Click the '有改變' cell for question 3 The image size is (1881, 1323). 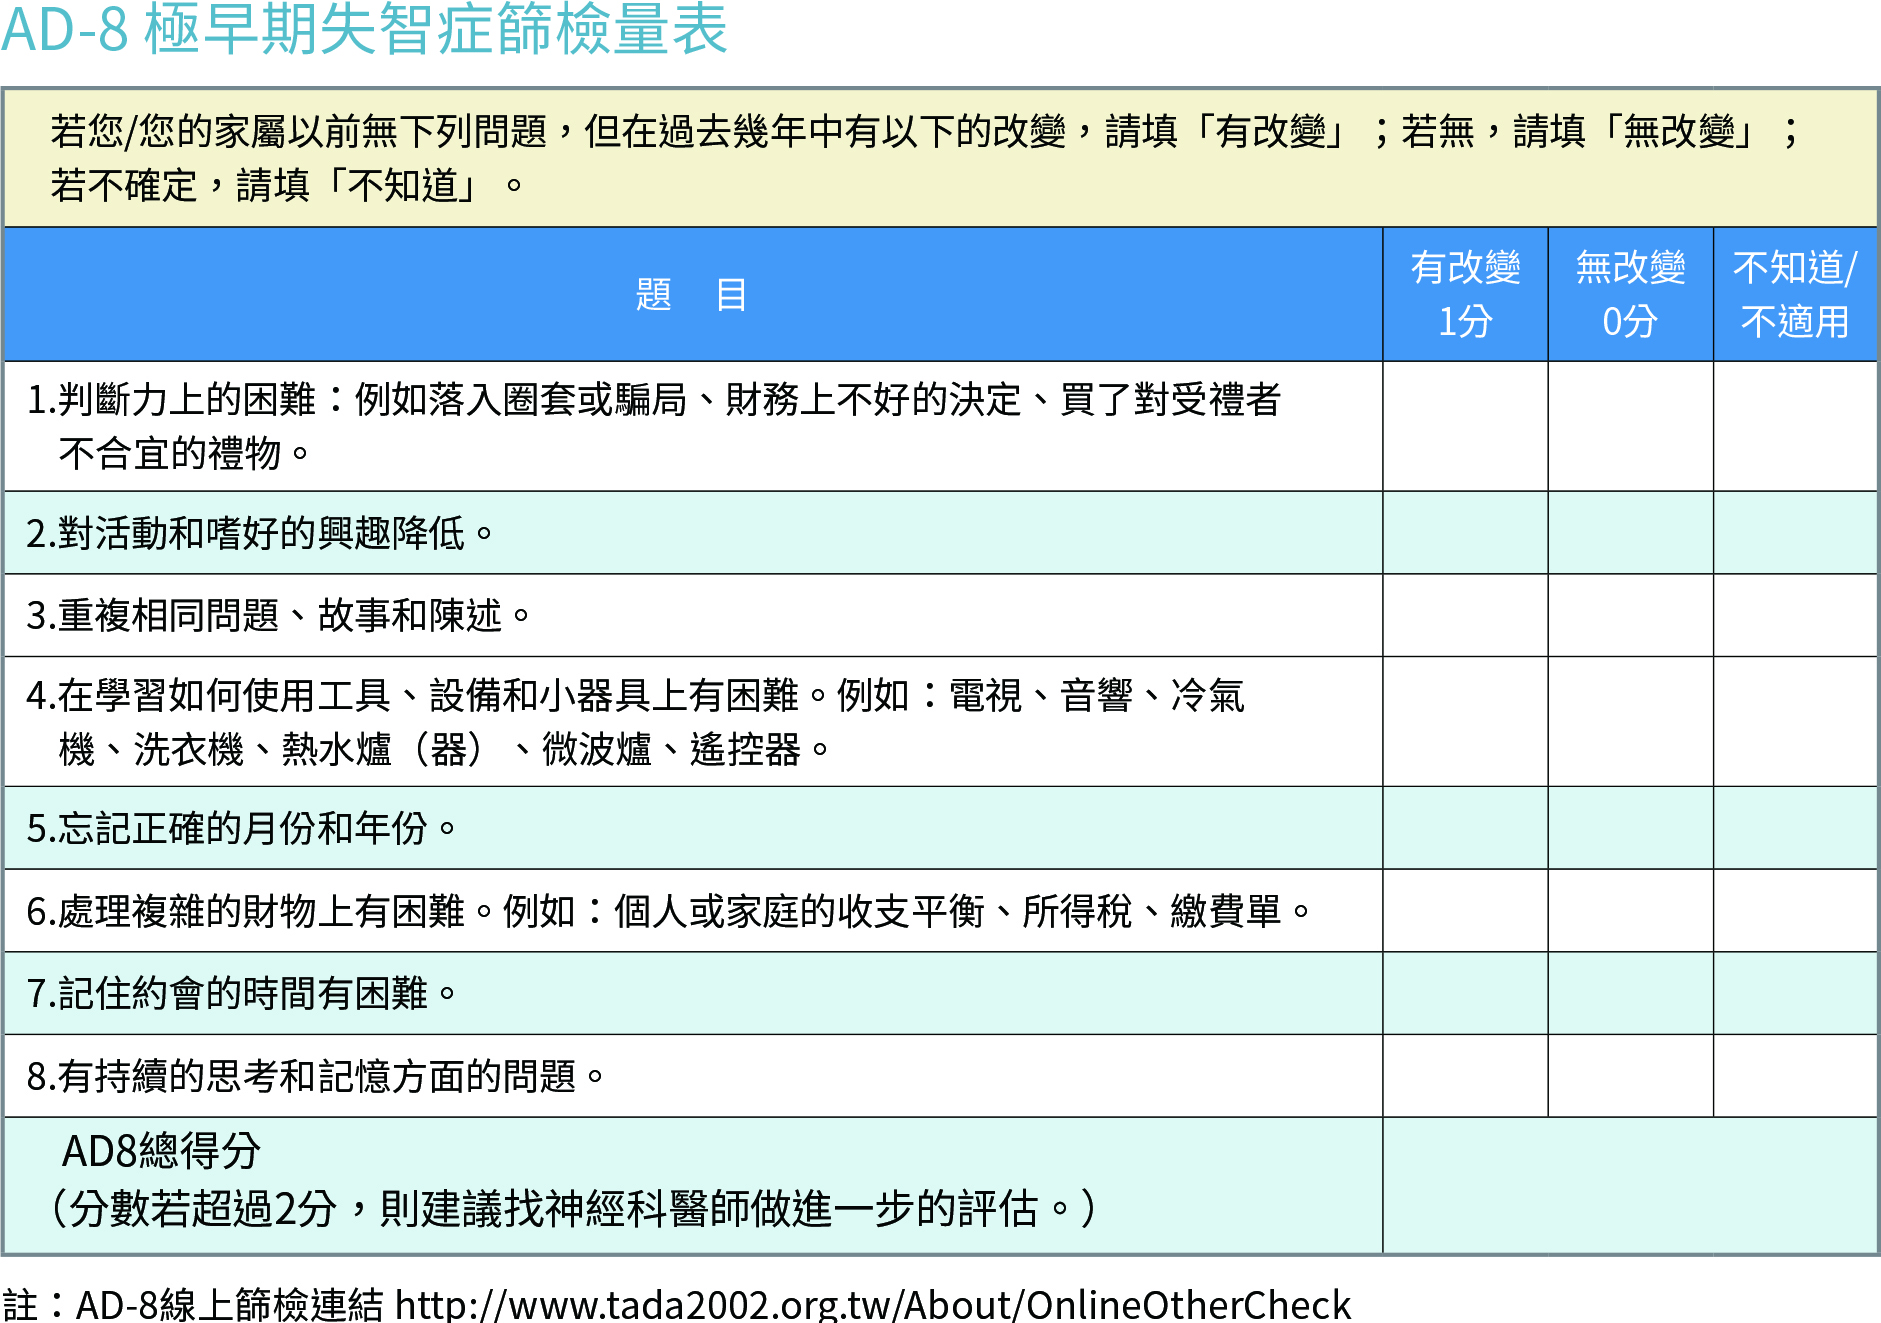tap(1465, 615)
